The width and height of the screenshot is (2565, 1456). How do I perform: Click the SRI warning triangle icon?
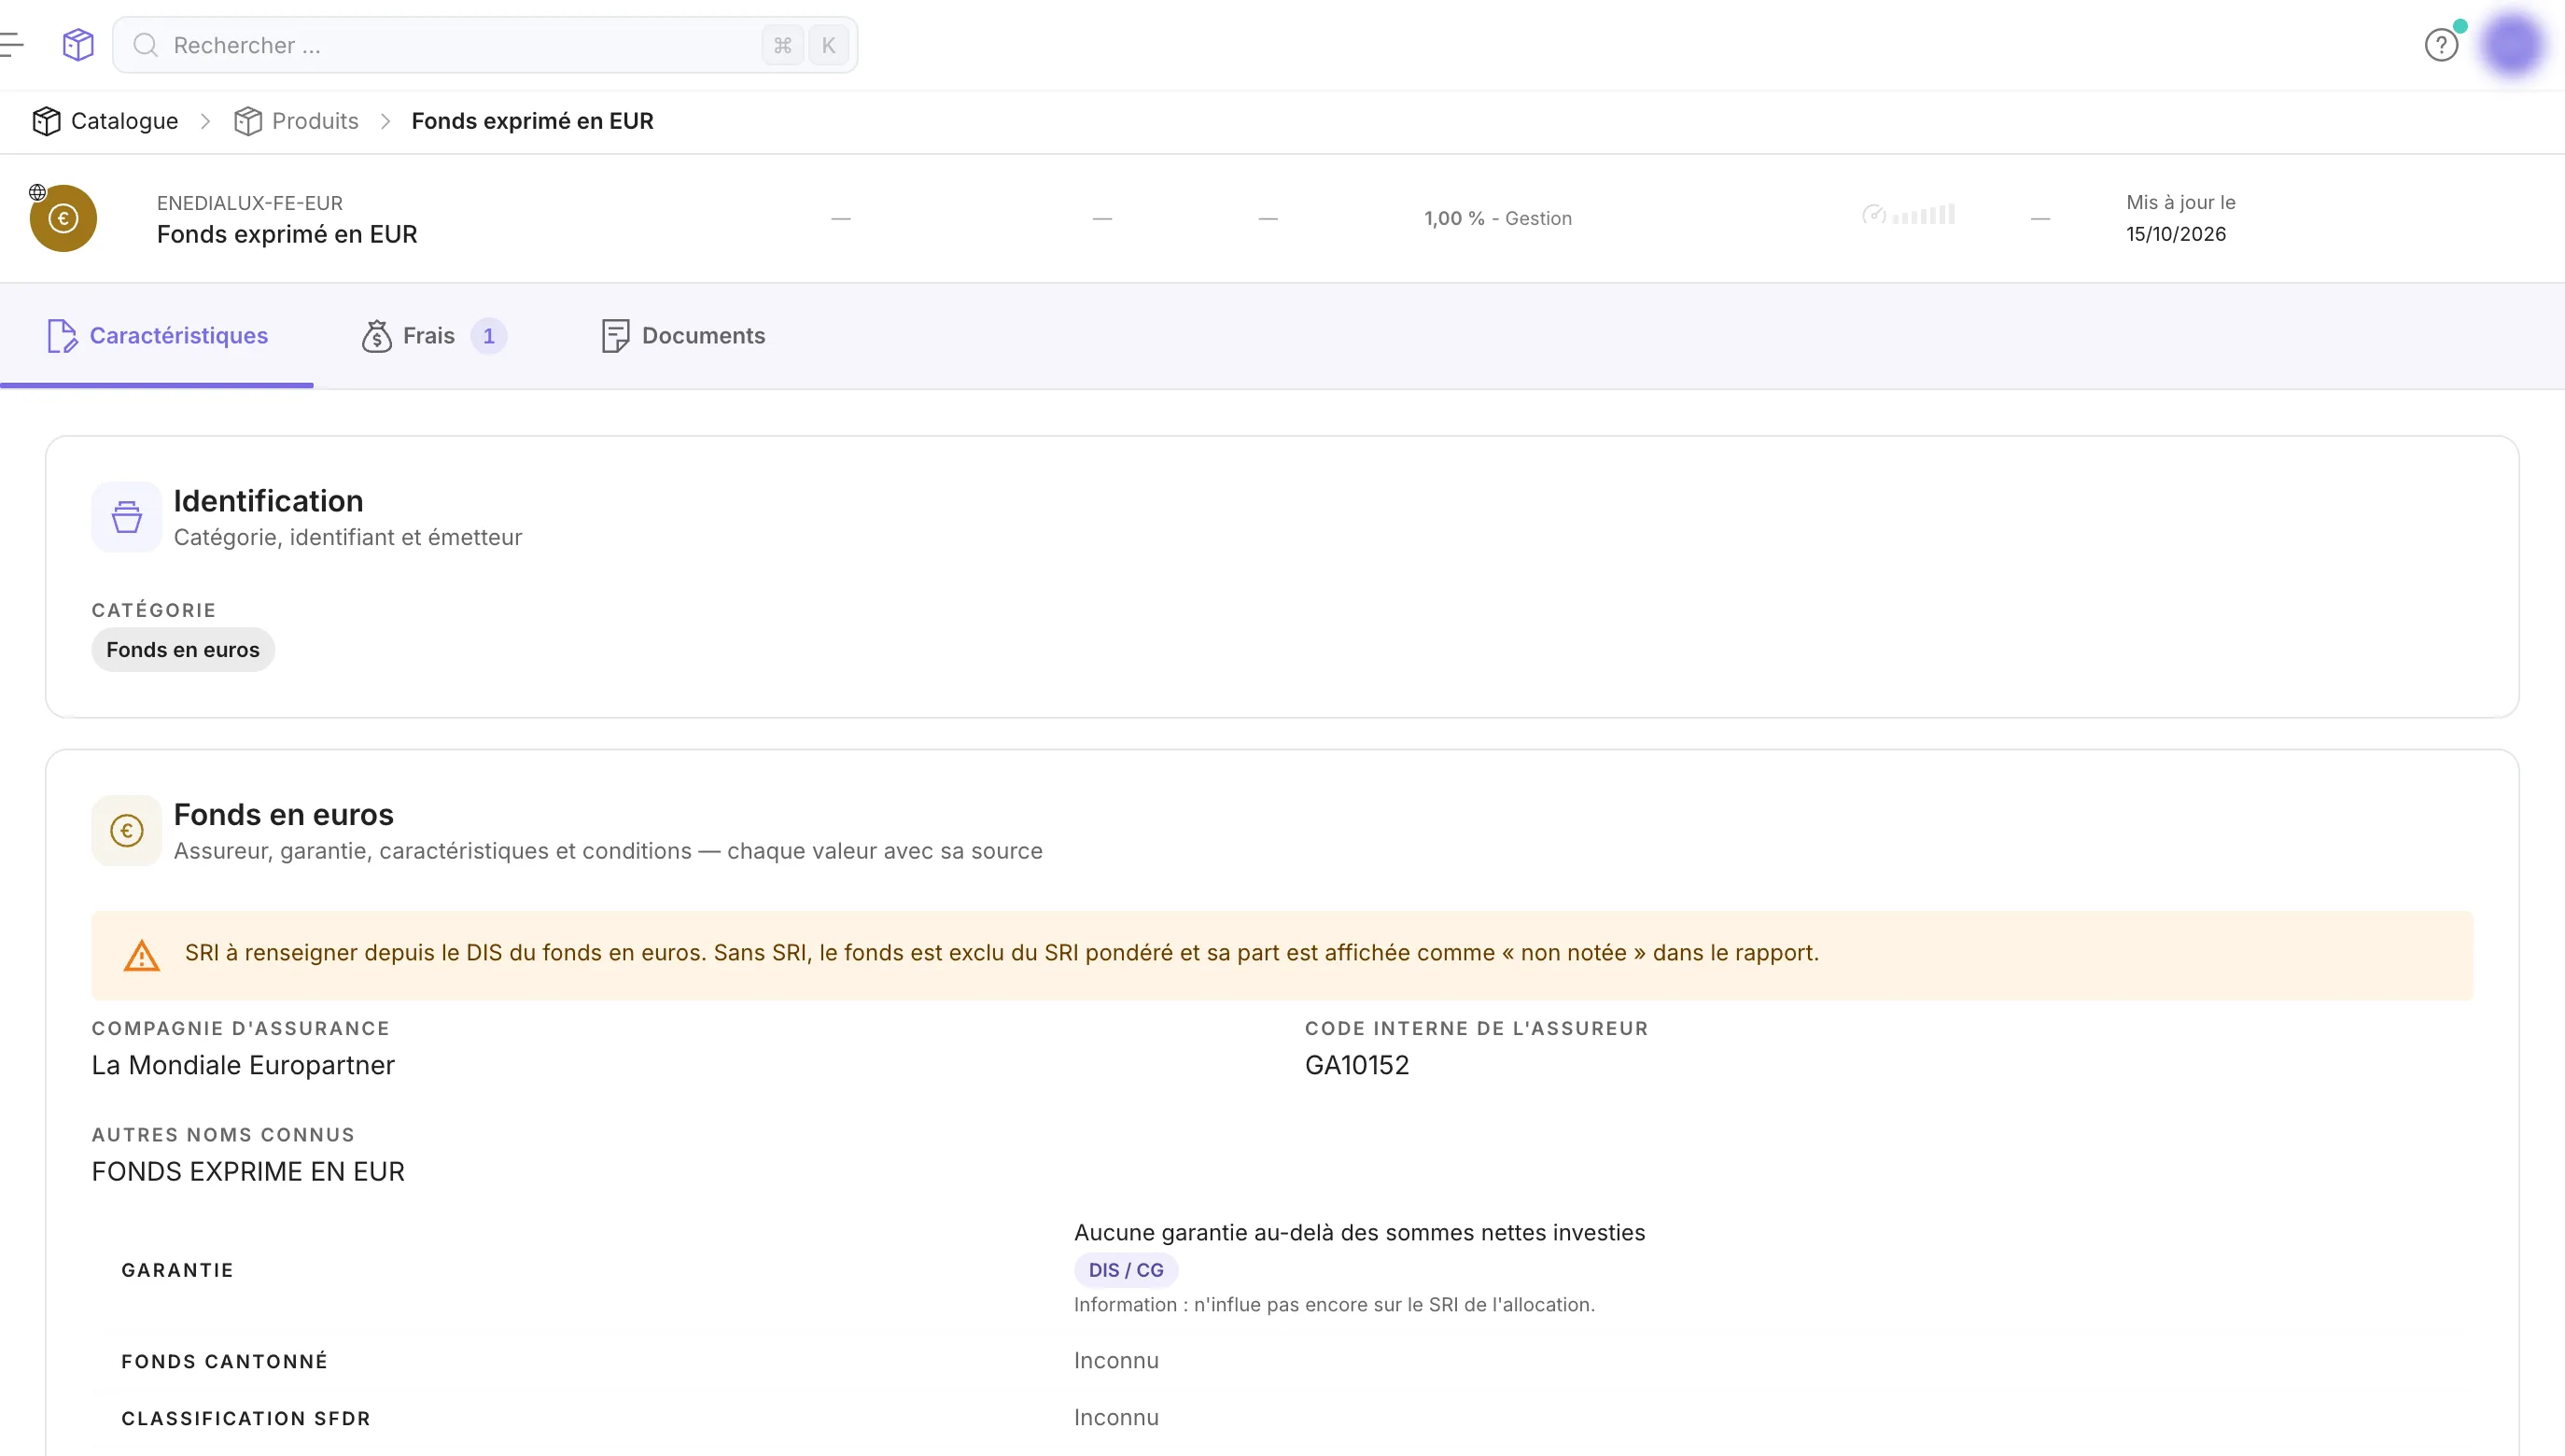[141, 956]
